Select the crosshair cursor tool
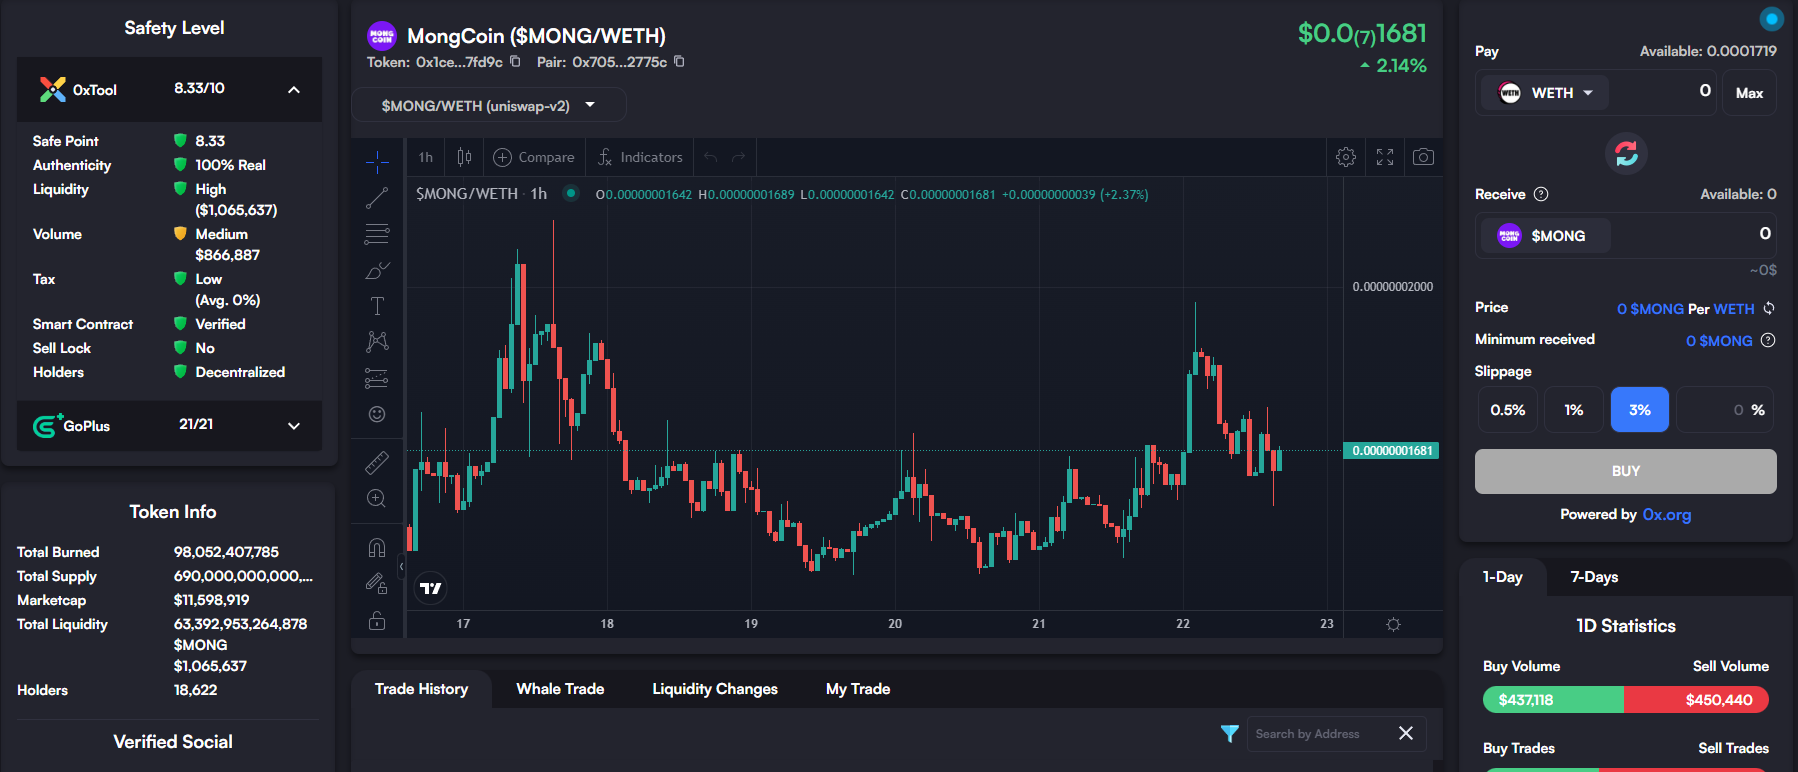The height and width of the screenshot is (772, 1798). (377, 161)
